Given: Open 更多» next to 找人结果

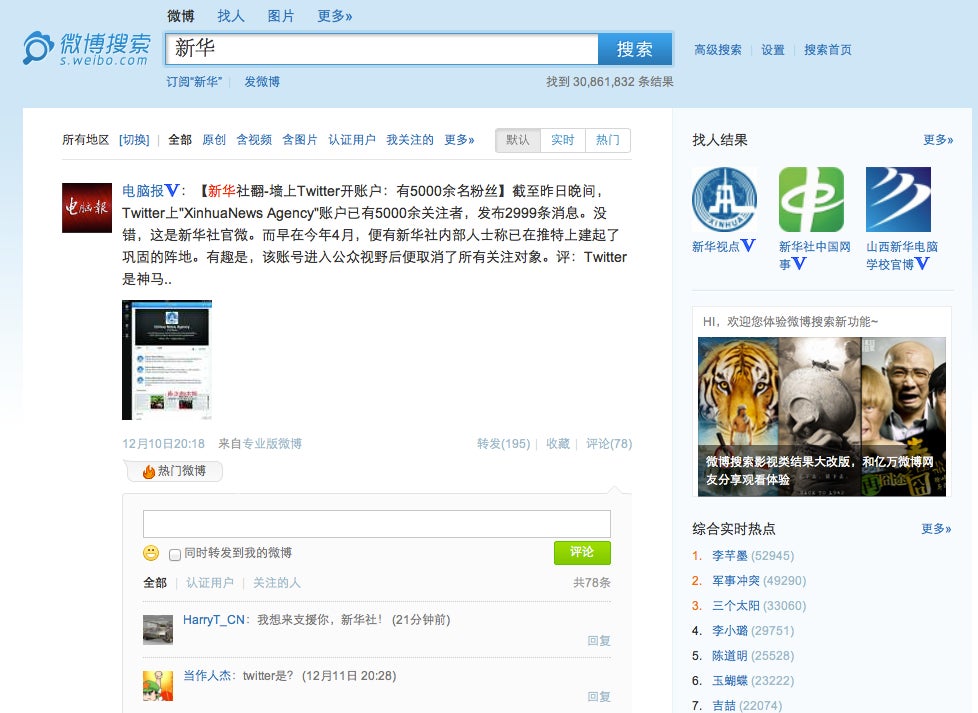Looking at the screenshot, I should 938,140.
